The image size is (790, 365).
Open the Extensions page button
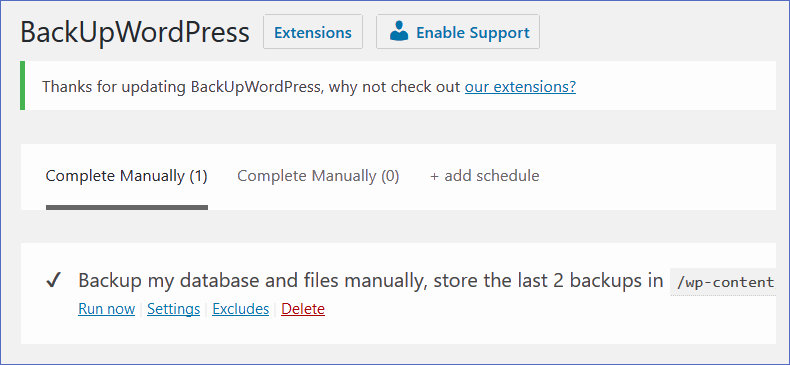point(313,32)
